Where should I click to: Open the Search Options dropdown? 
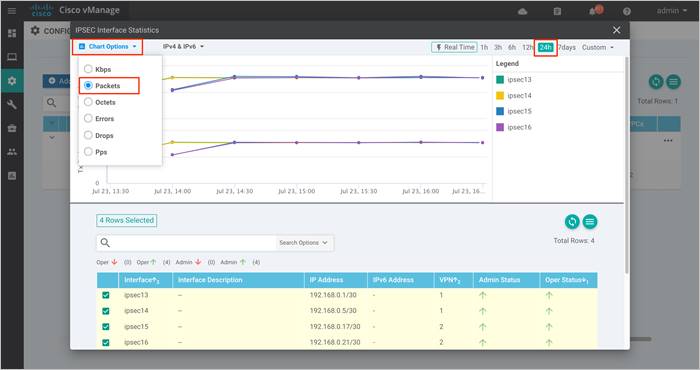(x=304, y=243)
